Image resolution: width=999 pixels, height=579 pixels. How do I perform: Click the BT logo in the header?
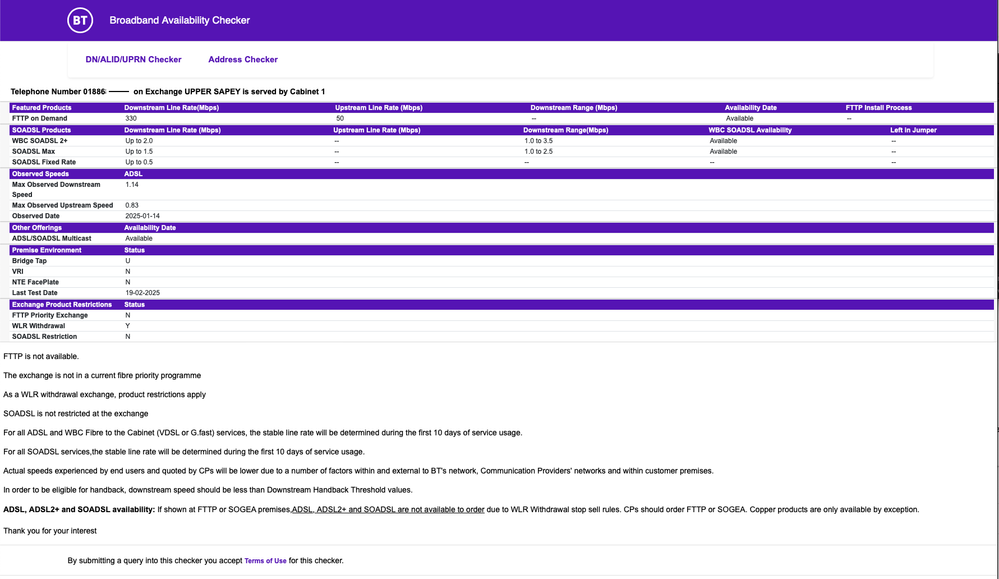pyautogui.click(x=80, y=20)
